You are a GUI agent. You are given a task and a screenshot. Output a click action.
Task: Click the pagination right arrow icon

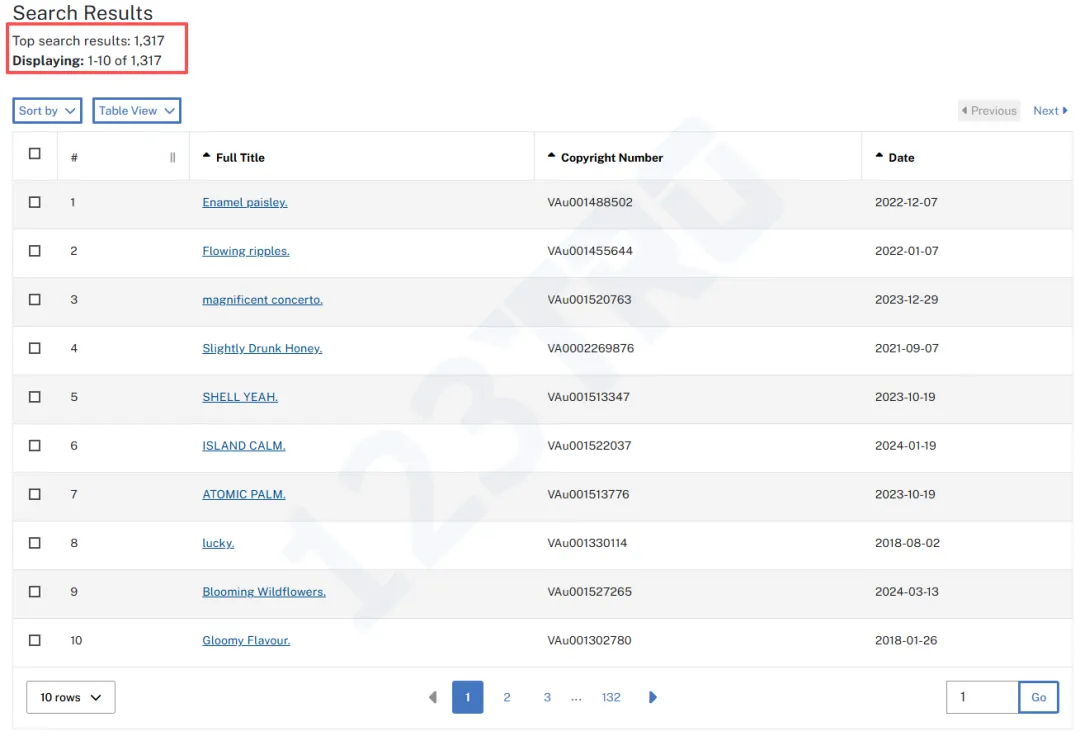tap(652, 697)
